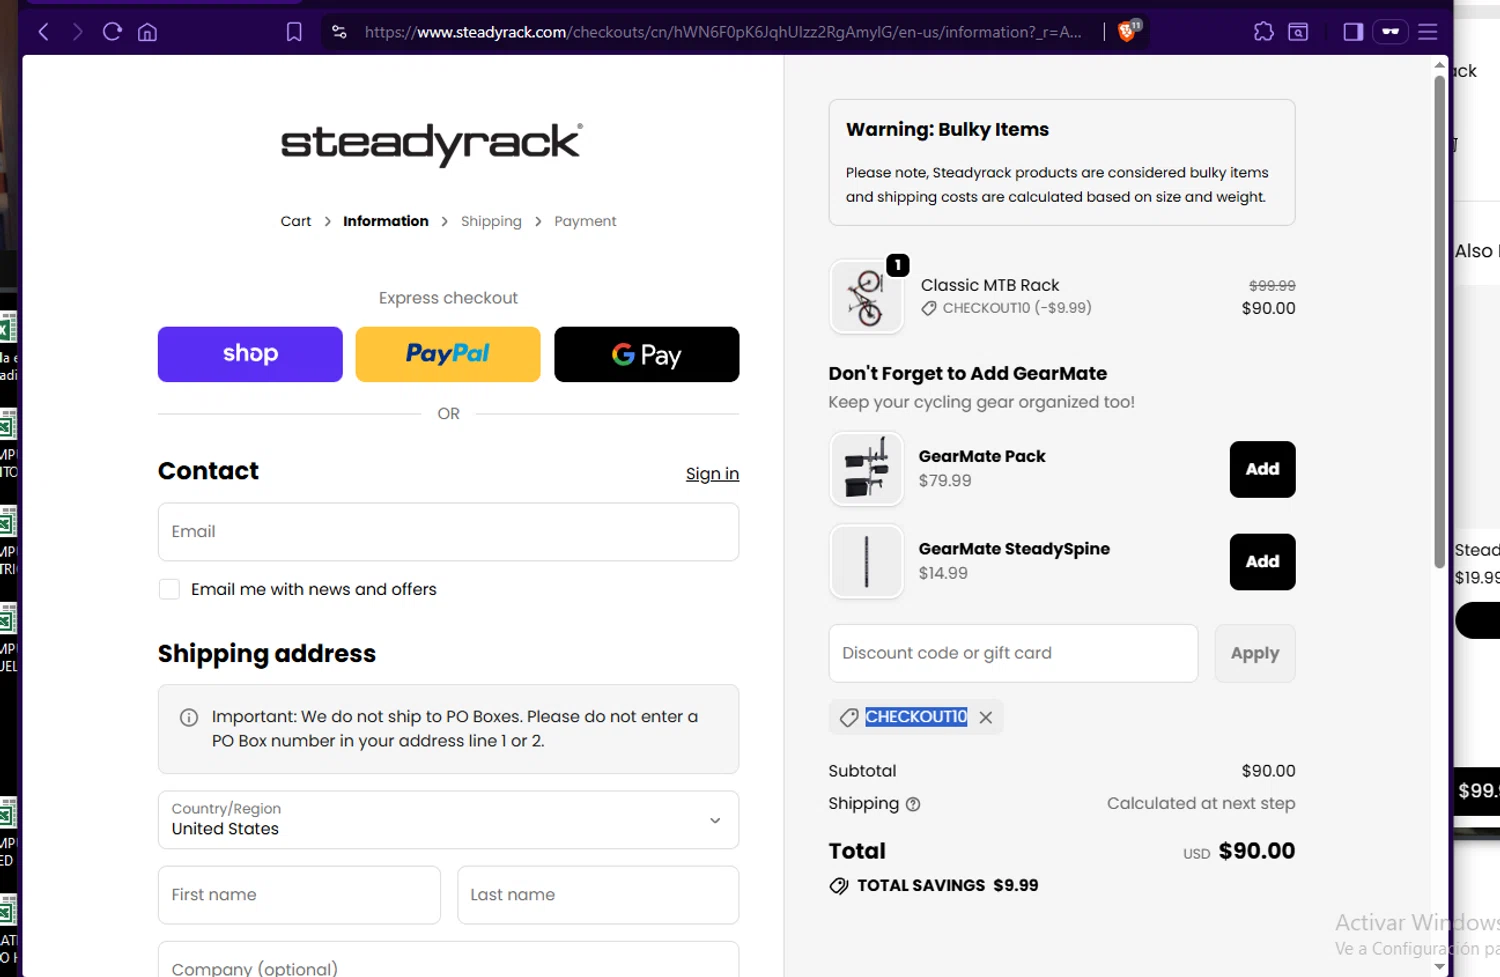The height and width of the screenshot is (977, 1500).
Task: Click the Shipping help question icon
Action: point(913,804)
